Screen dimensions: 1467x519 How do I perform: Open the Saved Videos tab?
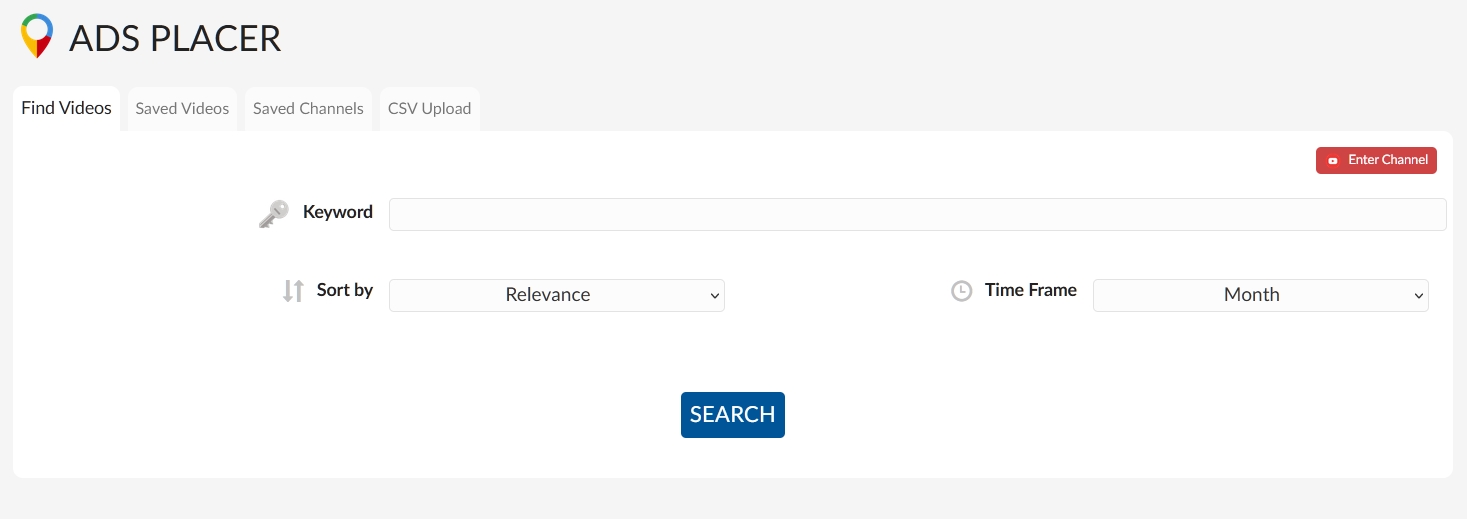point(182,109)
